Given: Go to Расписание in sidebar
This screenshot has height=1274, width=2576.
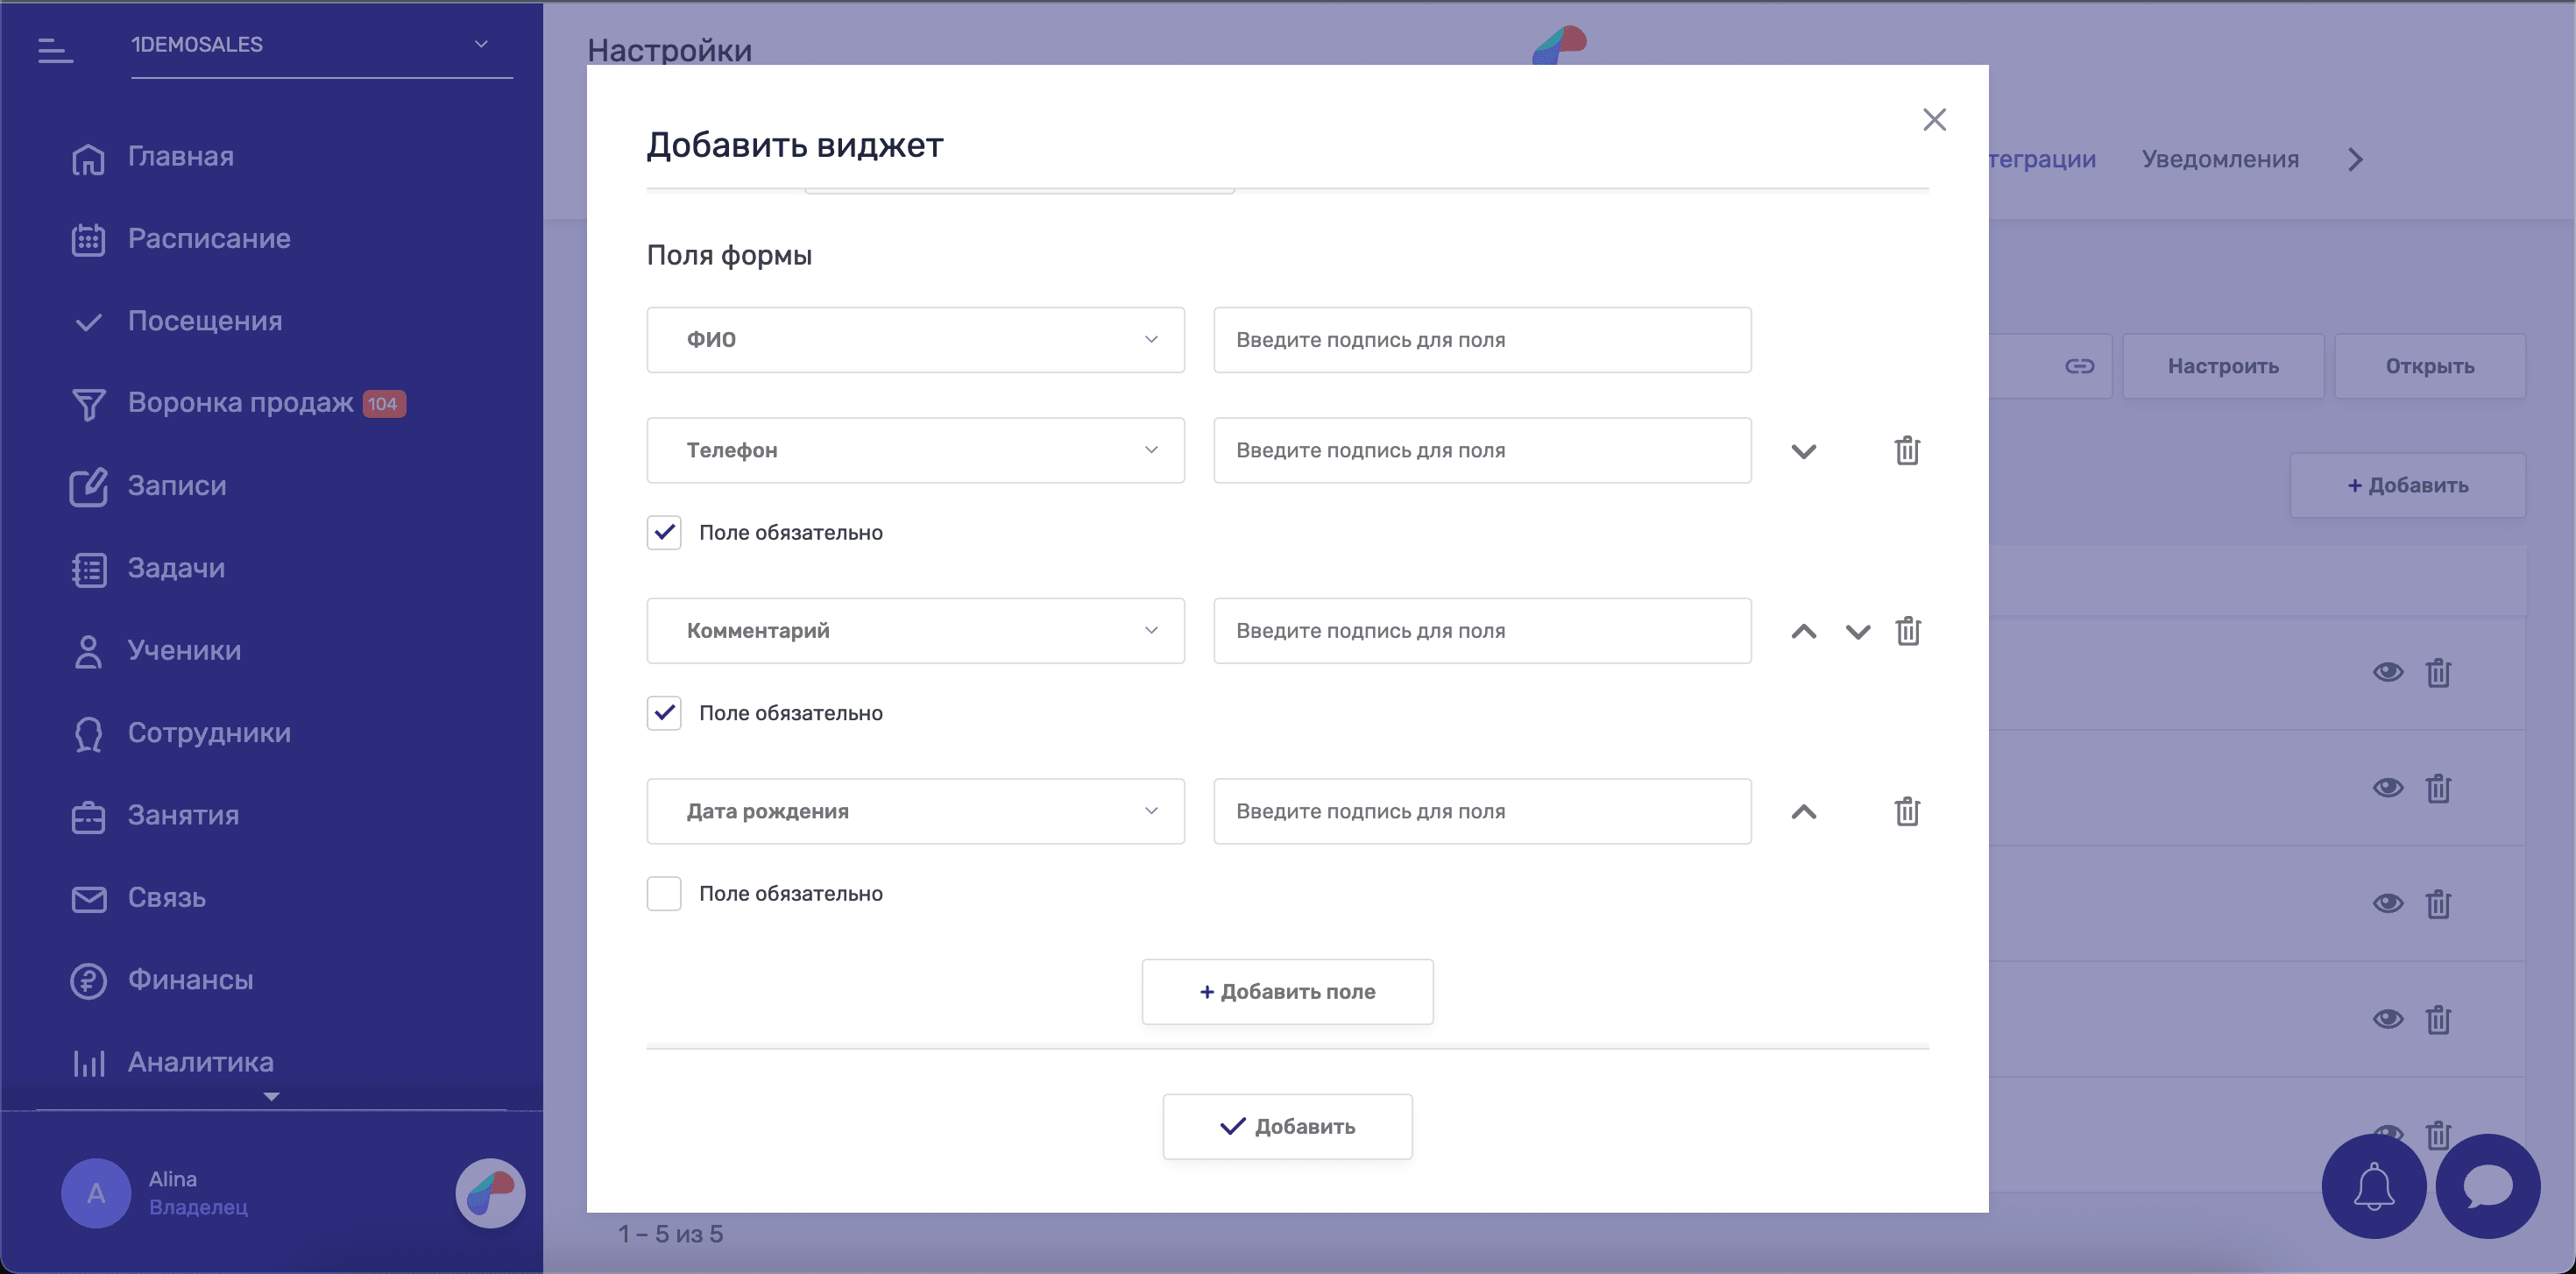Looking at the screenshot, I should (x=209, y=239).
